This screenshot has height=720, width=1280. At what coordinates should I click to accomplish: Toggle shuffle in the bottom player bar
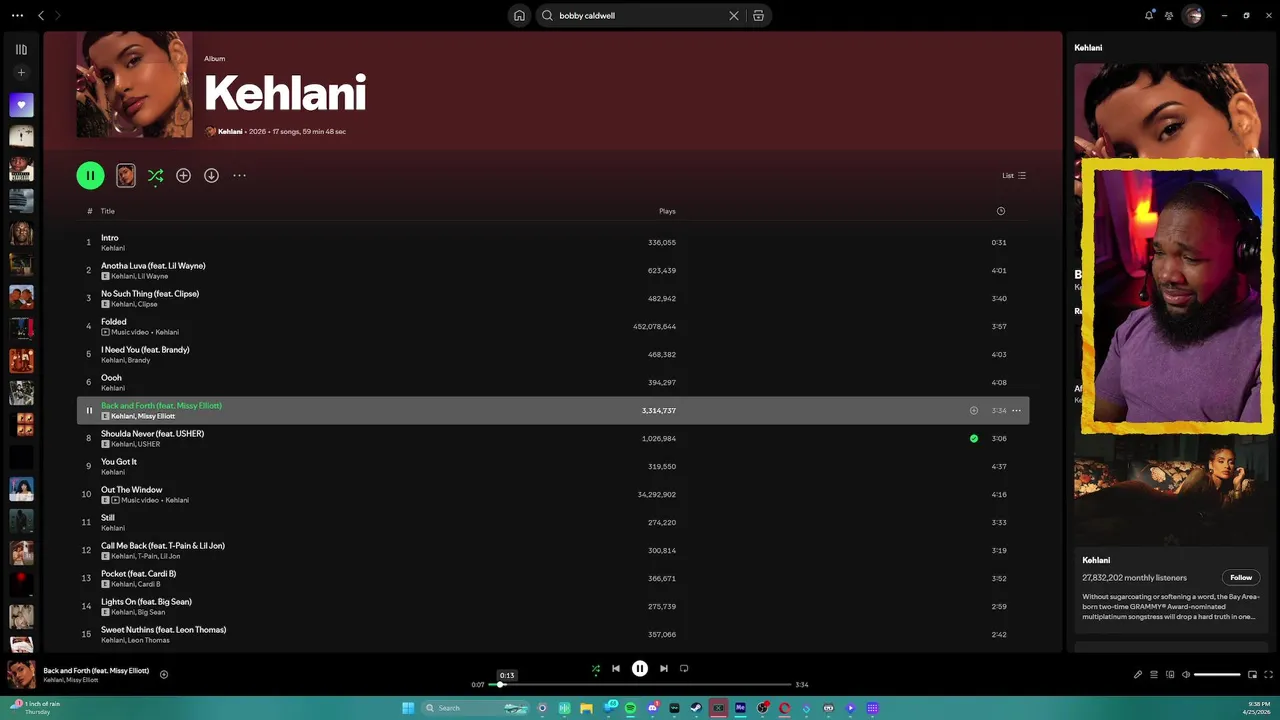pos(595,669)
